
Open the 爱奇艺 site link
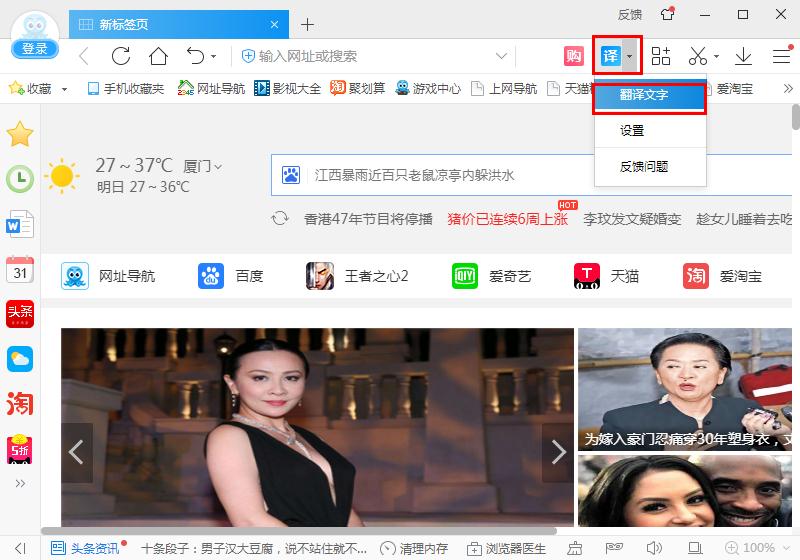click(x=493, y=276)
